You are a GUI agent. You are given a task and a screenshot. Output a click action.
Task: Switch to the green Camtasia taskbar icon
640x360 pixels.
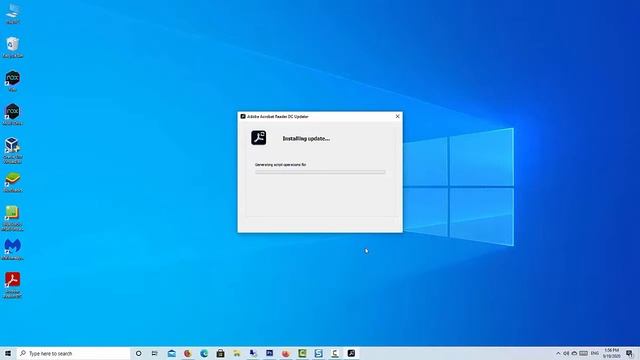pyautogui.click(x=302, y=353)
